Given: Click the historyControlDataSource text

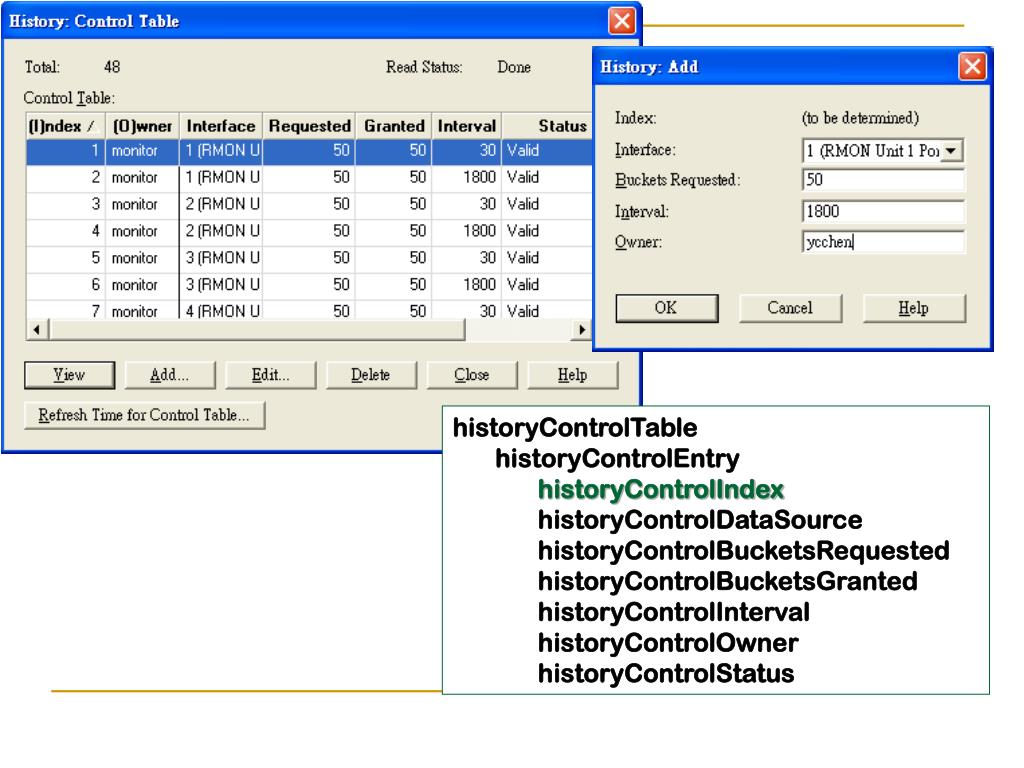Looking at the screenshot, I should coord(700,520).
